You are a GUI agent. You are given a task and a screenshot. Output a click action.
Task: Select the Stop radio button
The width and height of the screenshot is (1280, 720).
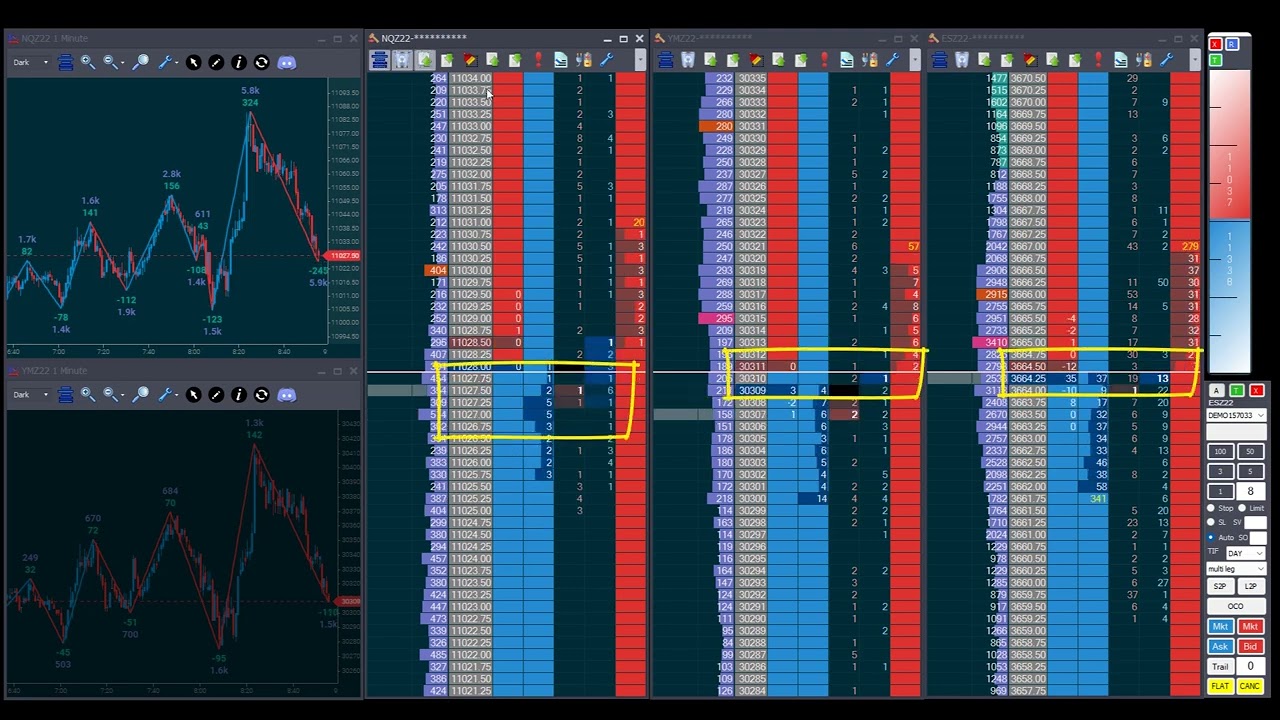[x=1211, y=507]
